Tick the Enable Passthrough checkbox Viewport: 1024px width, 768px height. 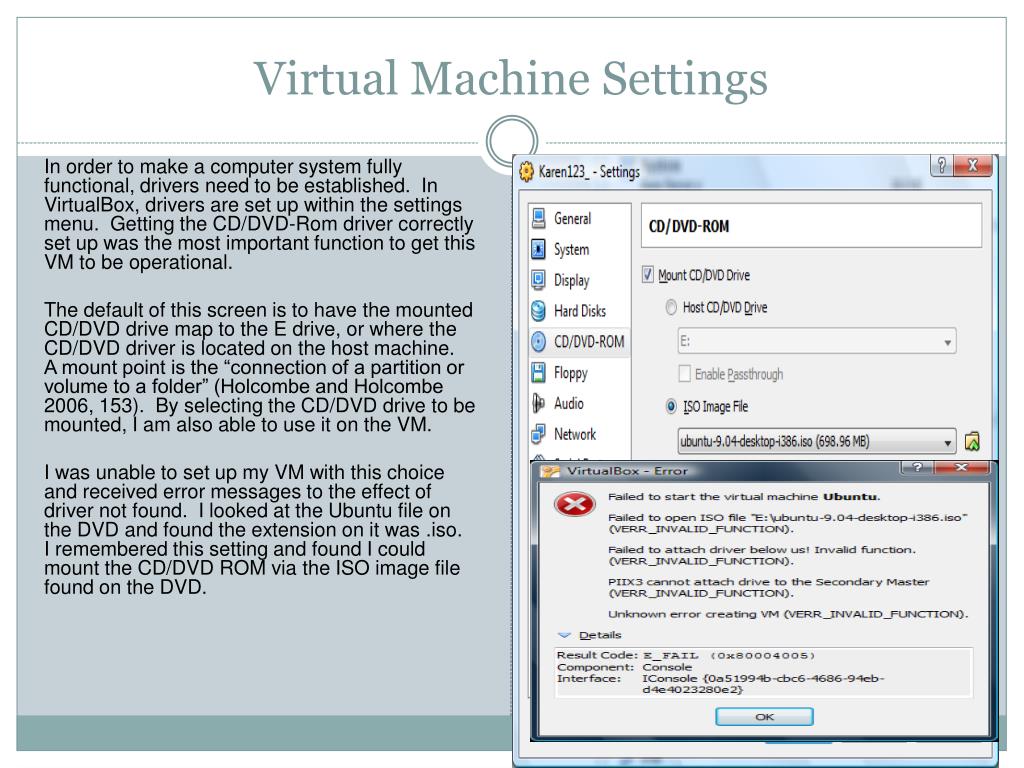click(684, 374)
